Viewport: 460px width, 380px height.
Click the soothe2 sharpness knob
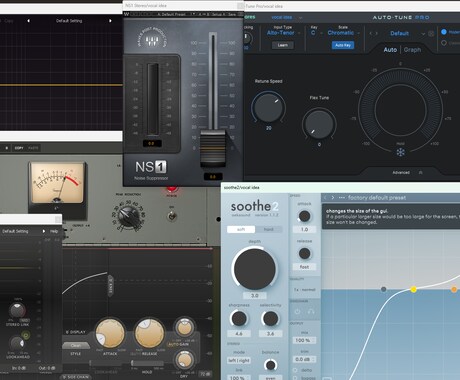[239, 319]
